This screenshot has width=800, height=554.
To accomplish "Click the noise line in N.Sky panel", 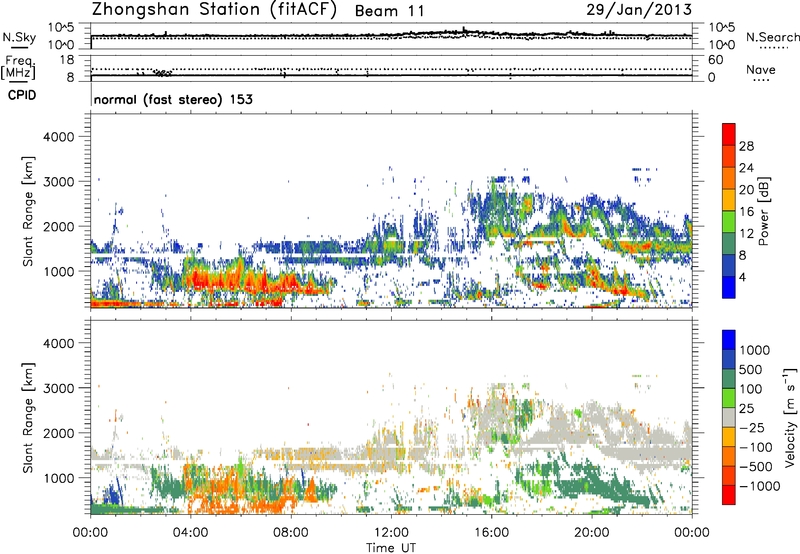I will [x=391, y=35].
